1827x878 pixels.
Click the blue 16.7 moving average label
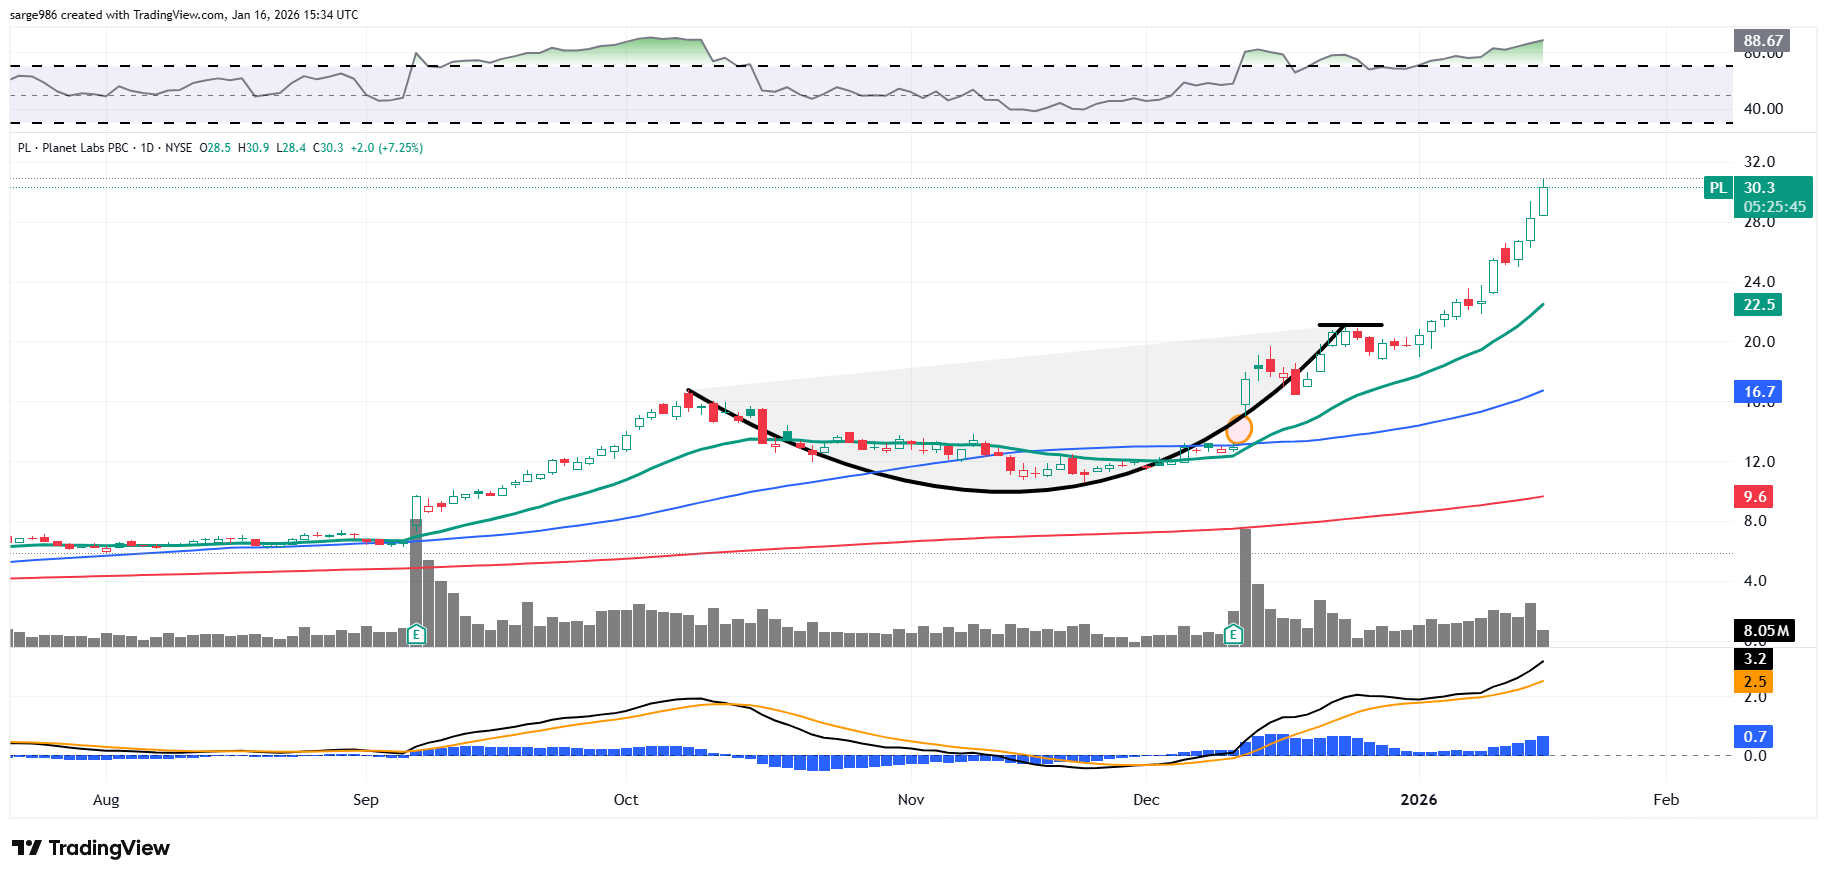point(1758,392)
